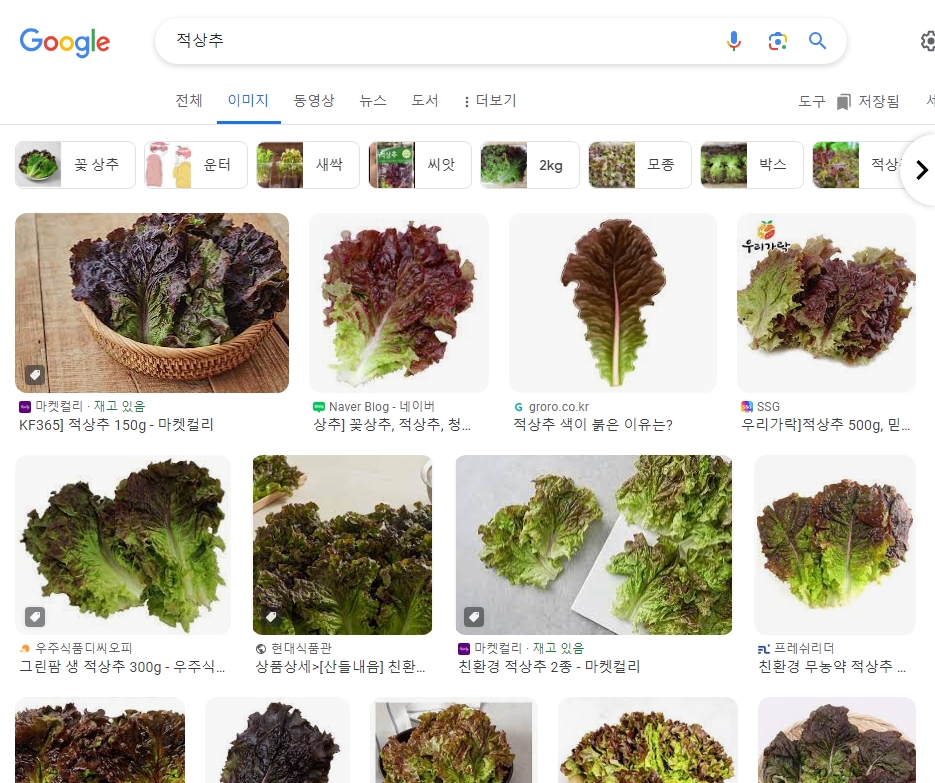Image resolution: width=935 pixels, height=783 pixels.
Task: Start a voice search with the microphone icon
Action: point(734,41)
